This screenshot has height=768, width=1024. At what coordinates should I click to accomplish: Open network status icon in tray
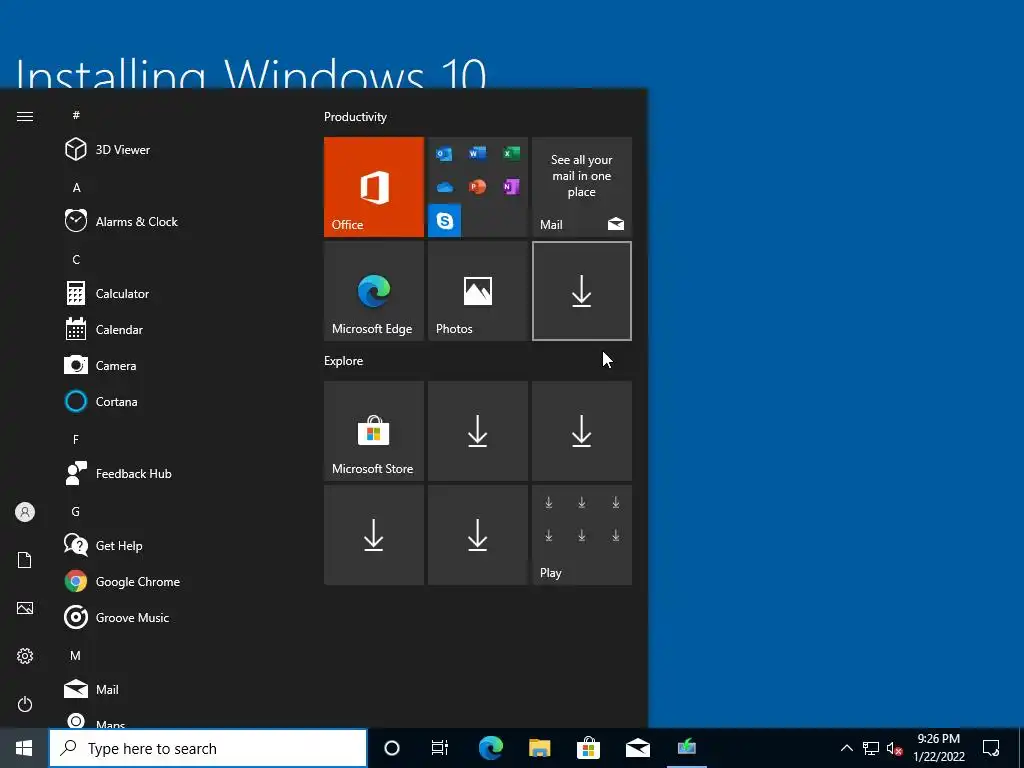[871, 748]
